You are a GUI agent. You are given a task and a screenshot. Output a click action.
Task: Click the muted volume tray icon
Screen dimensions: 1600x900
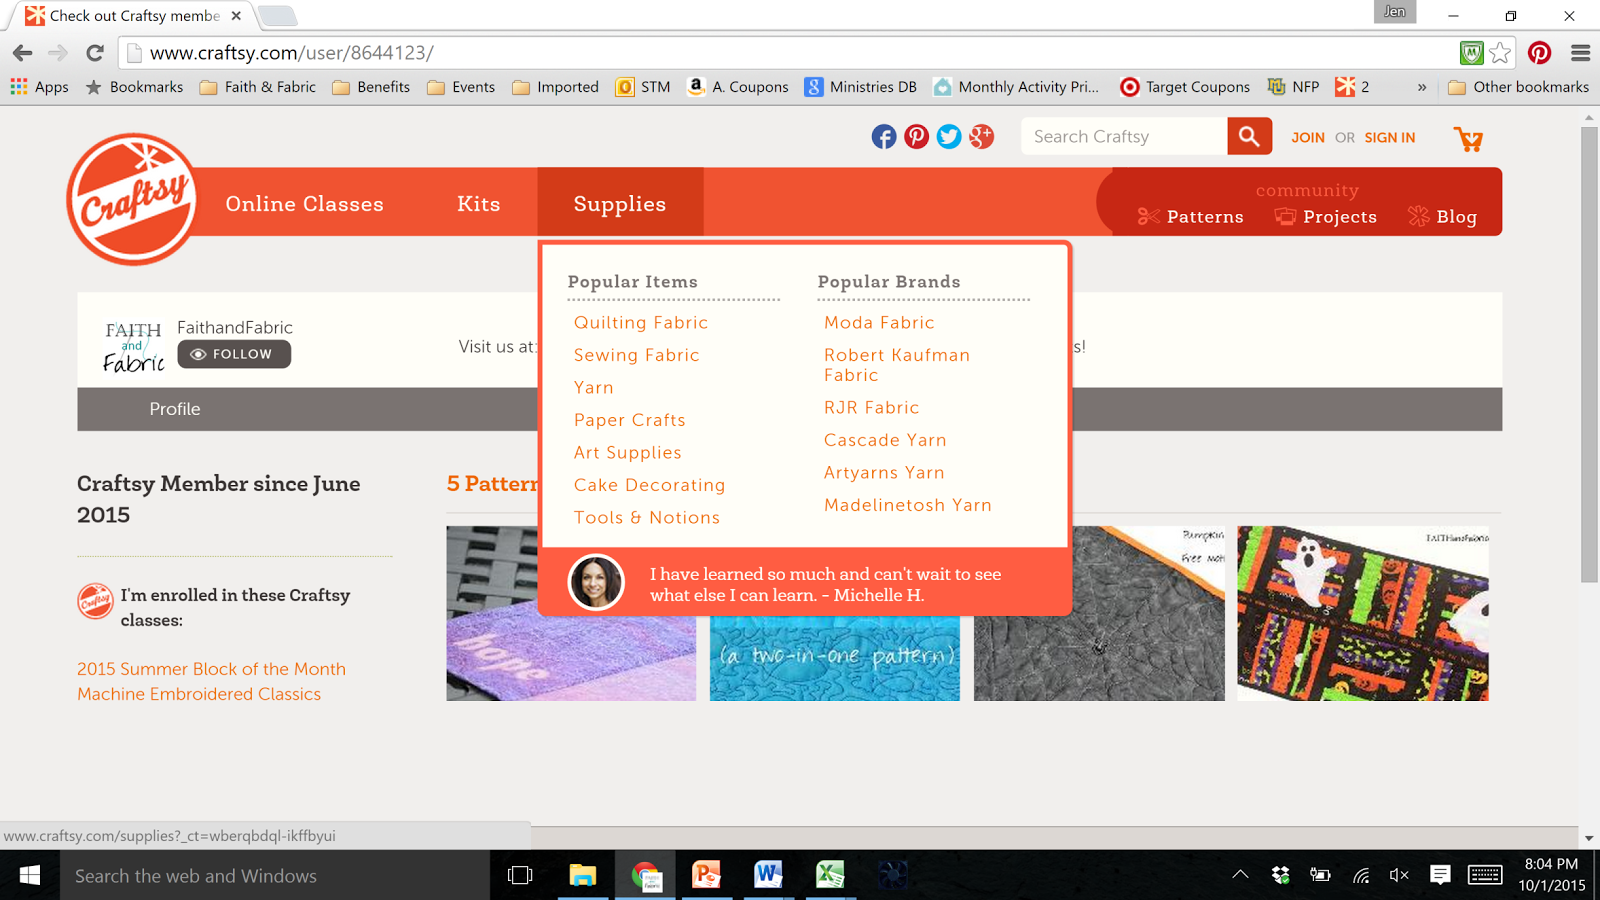1399,875
